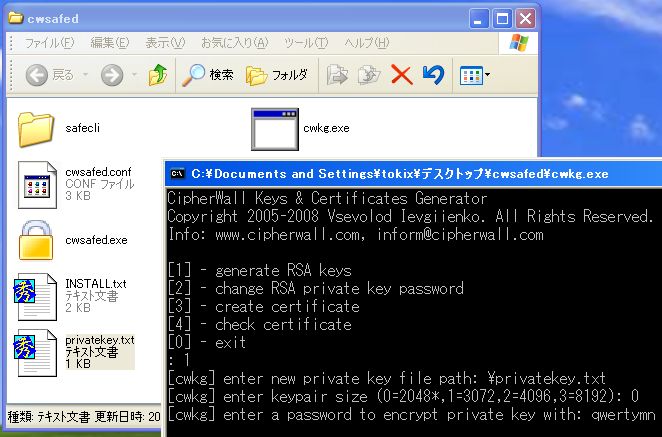Screen dimensions: 662x437
Task: Minimize the cwsafed Explorer window
Action: pos(478,19)
